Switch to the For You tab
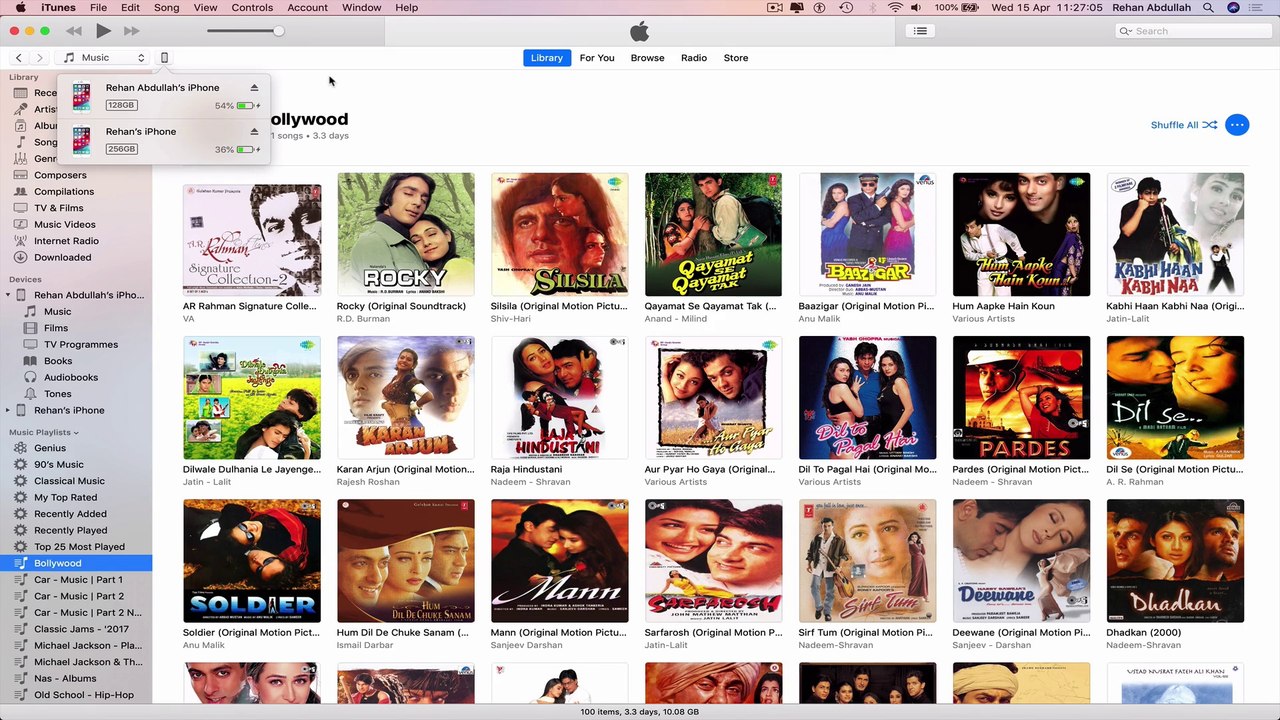1280x720 pixels. (x=597, y=58)
